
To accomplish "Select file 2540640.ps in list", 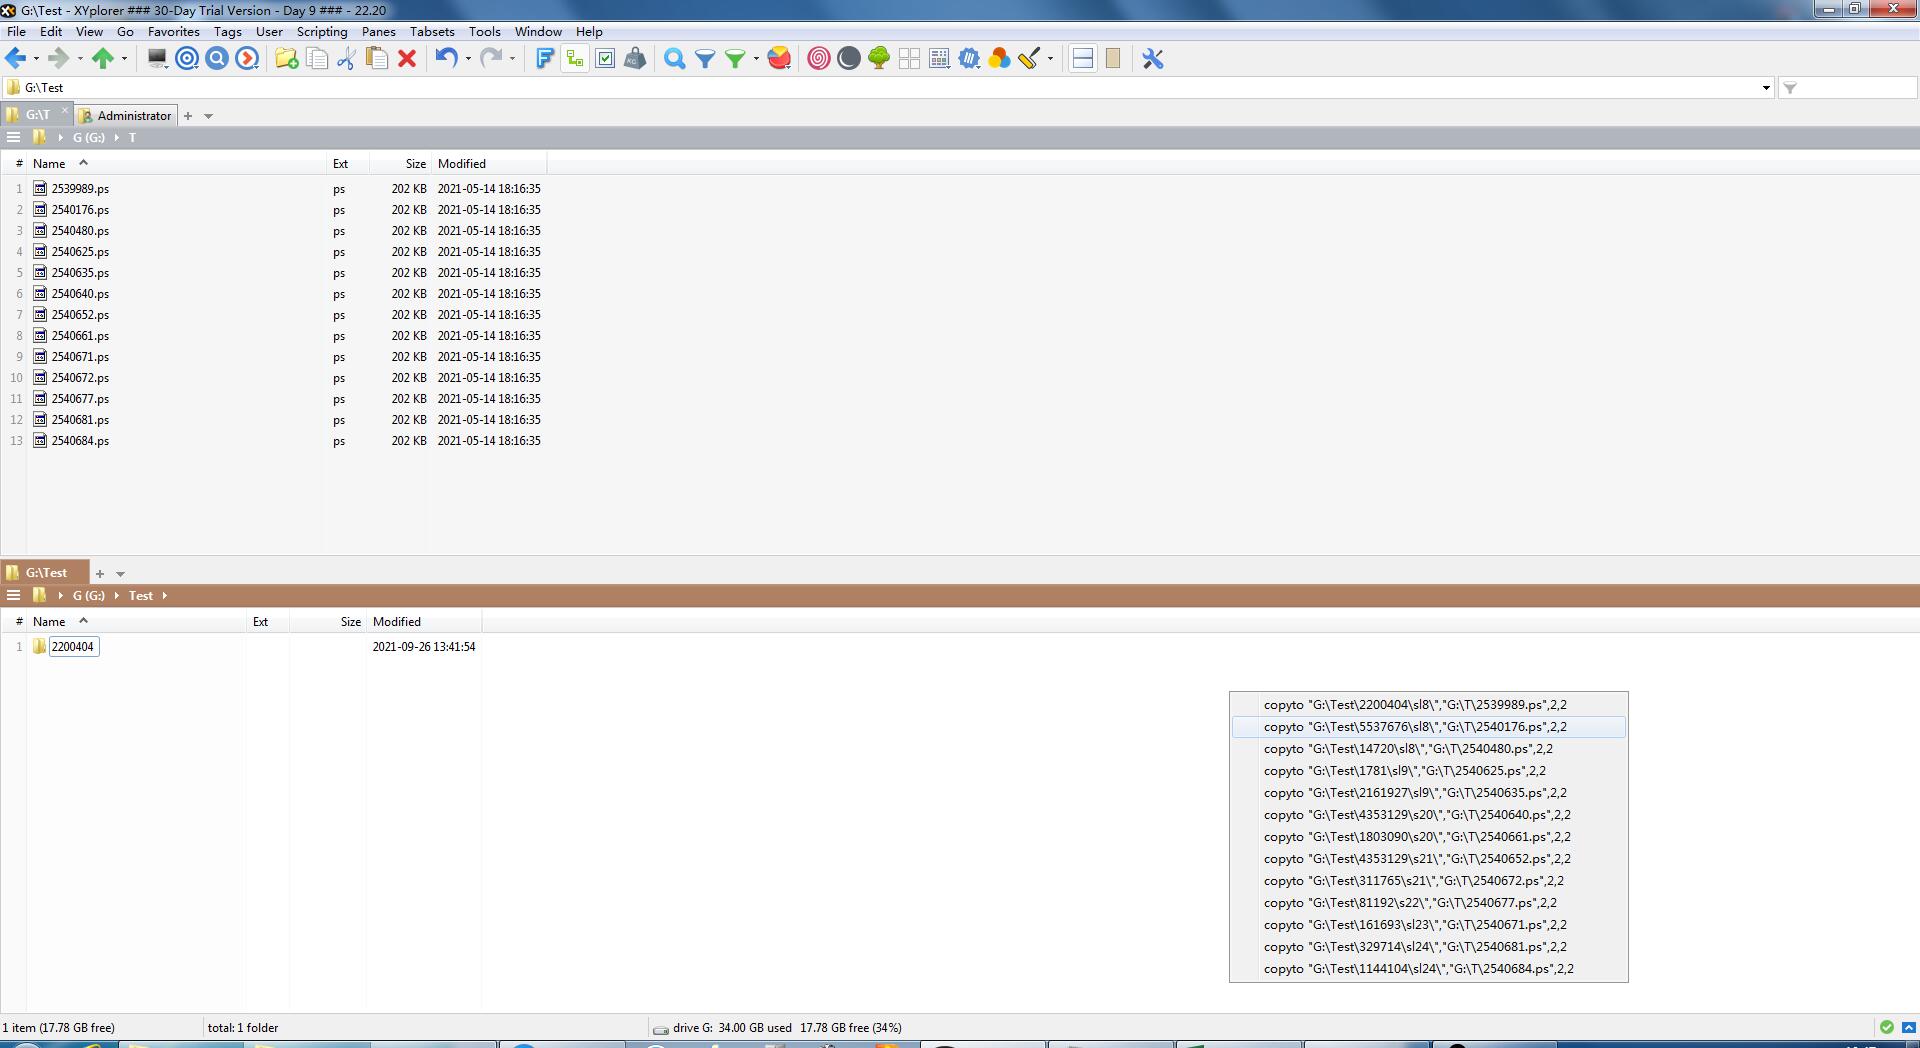I will [x=80, y=294].
